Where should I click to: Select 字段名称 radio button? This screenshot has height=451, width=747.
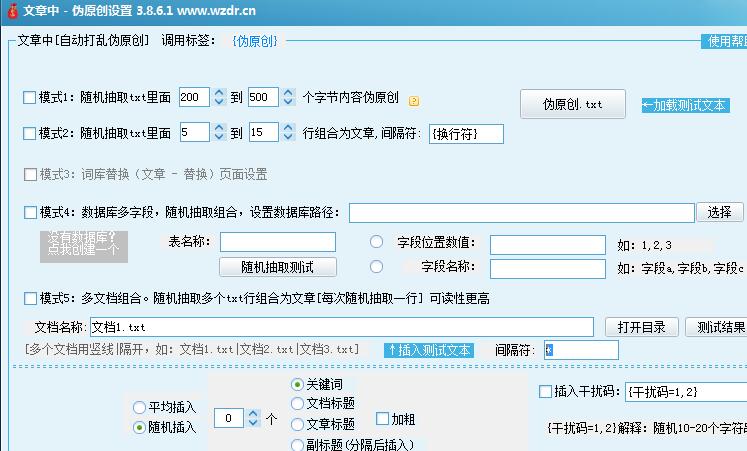376,267
